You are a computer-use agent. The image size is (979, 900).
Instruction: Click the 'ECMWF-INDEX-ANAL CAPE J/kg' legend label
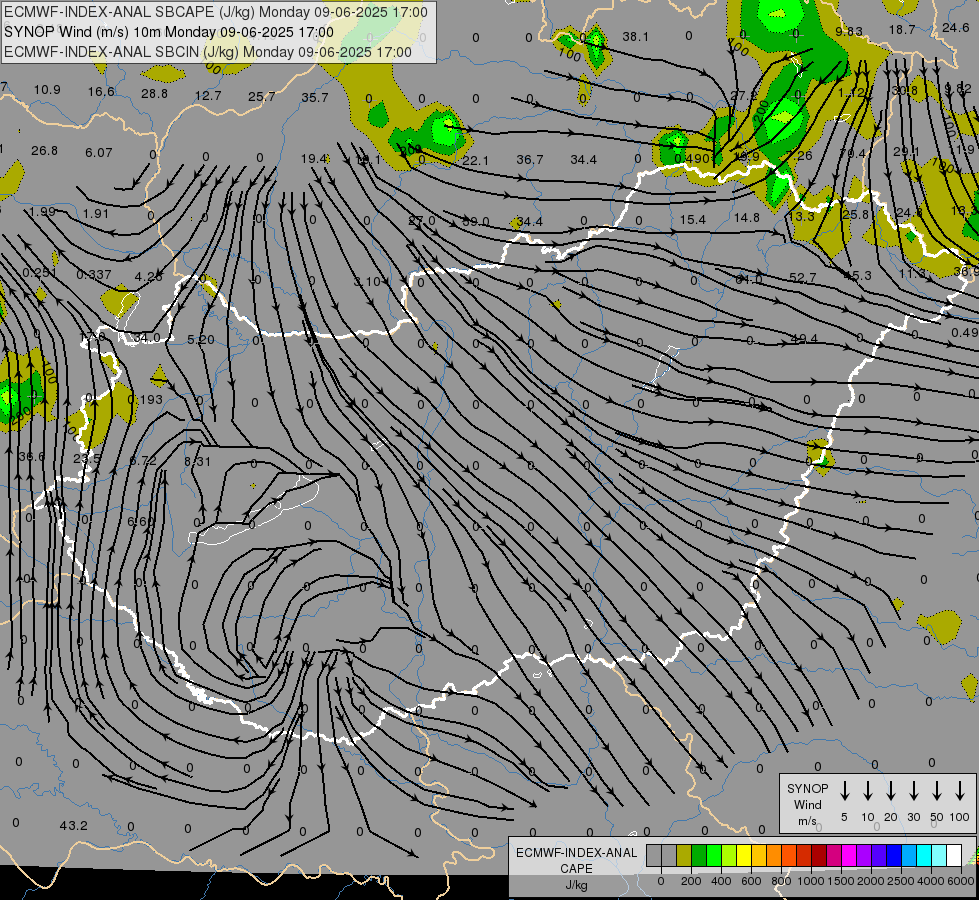tap(576, 868)
